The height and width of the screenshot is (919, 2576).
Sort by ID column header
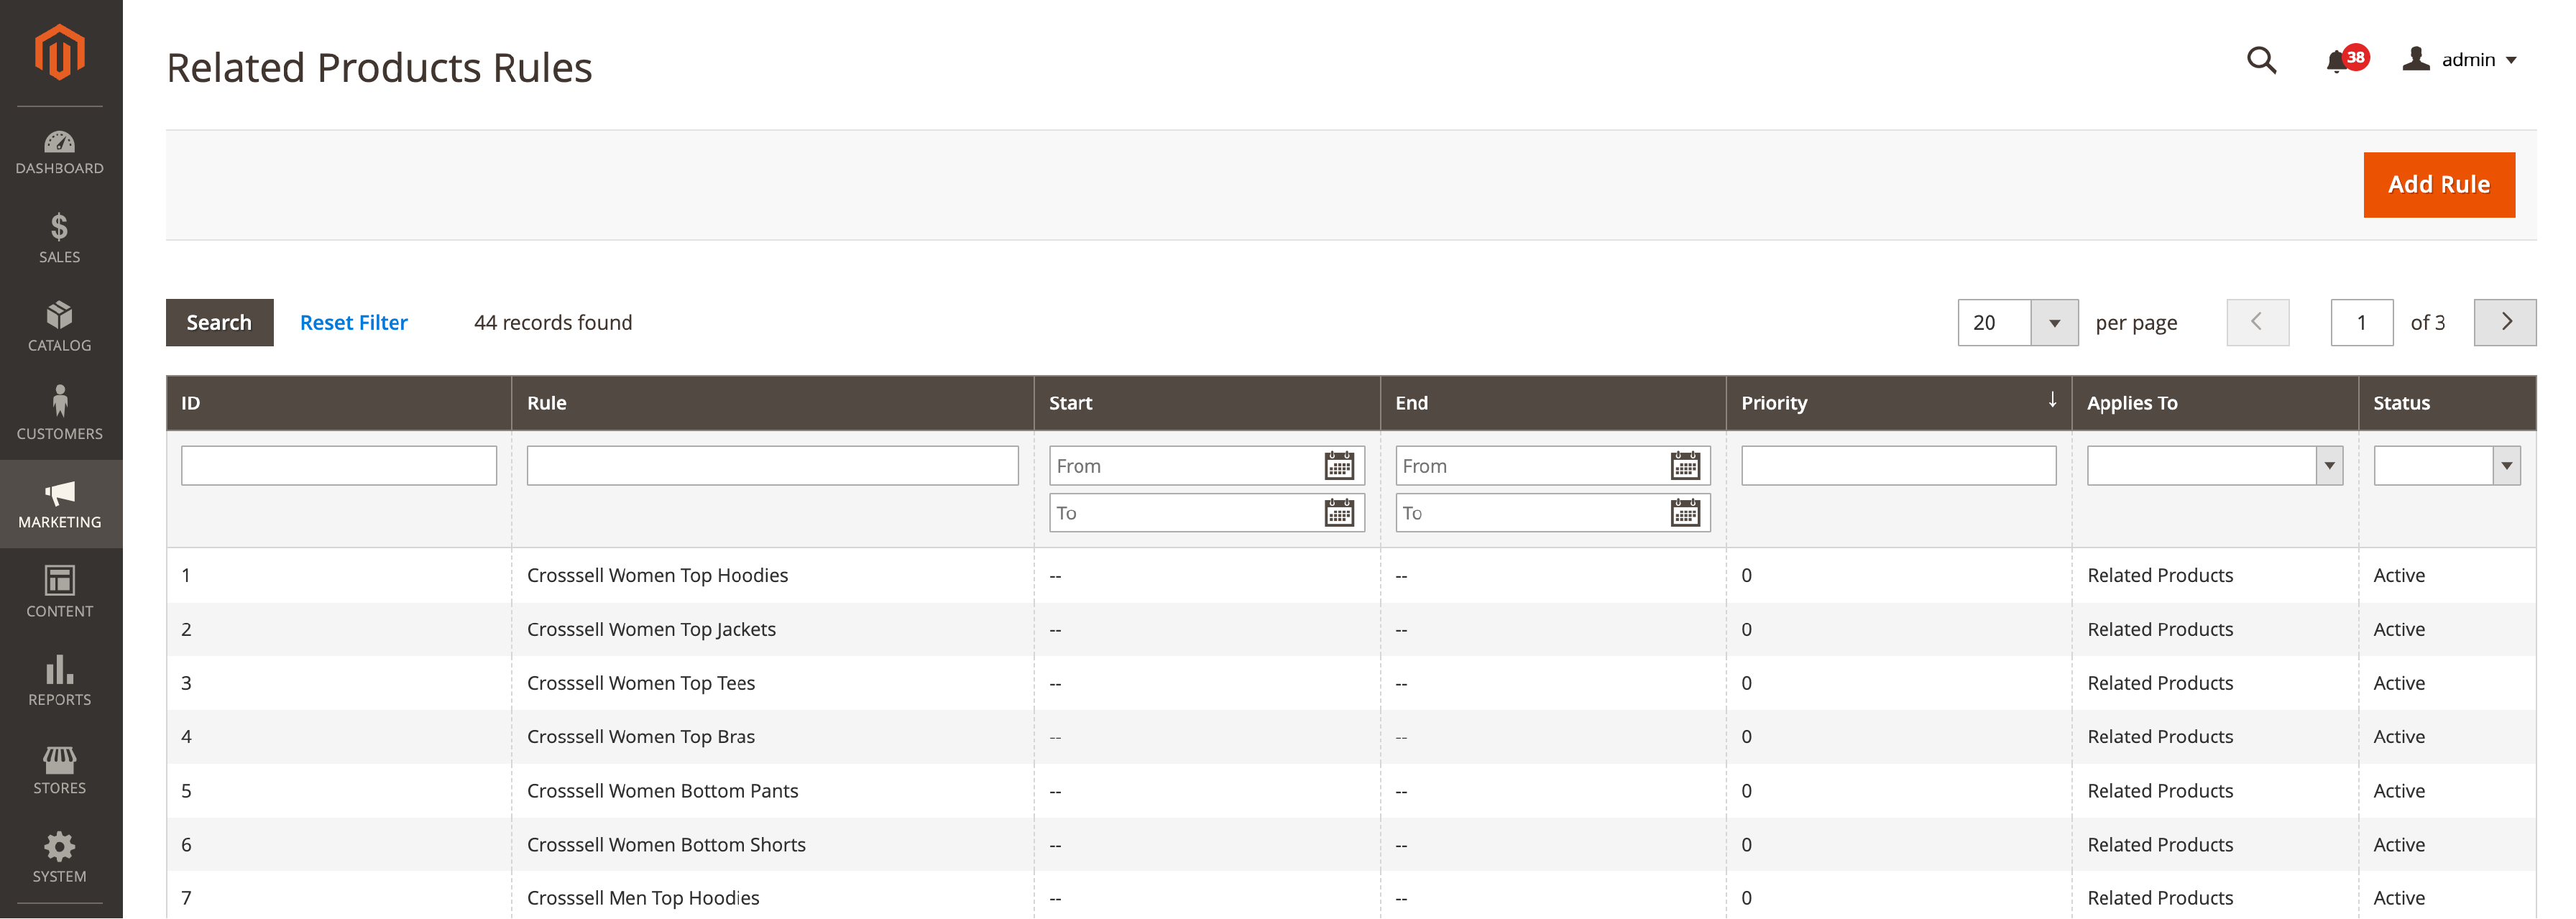coord(339,403)
